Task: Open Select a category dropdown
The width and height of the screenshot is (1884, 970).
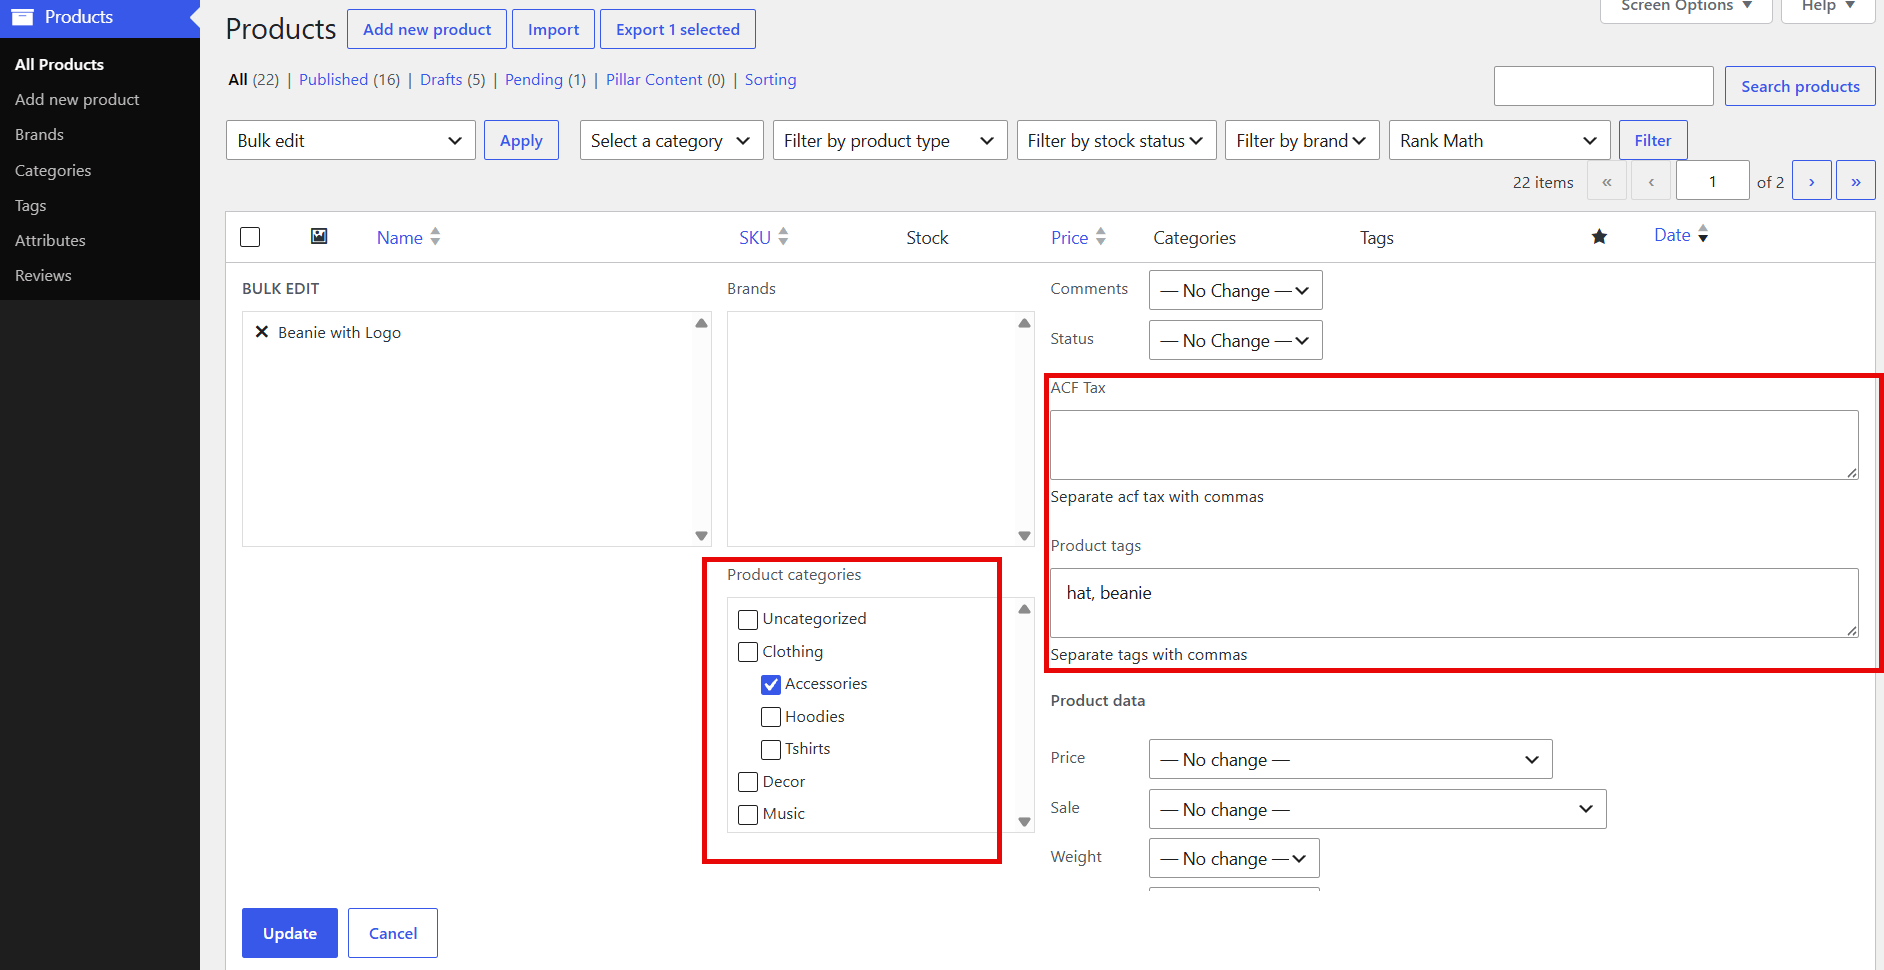Action: (x=671, y=140)
